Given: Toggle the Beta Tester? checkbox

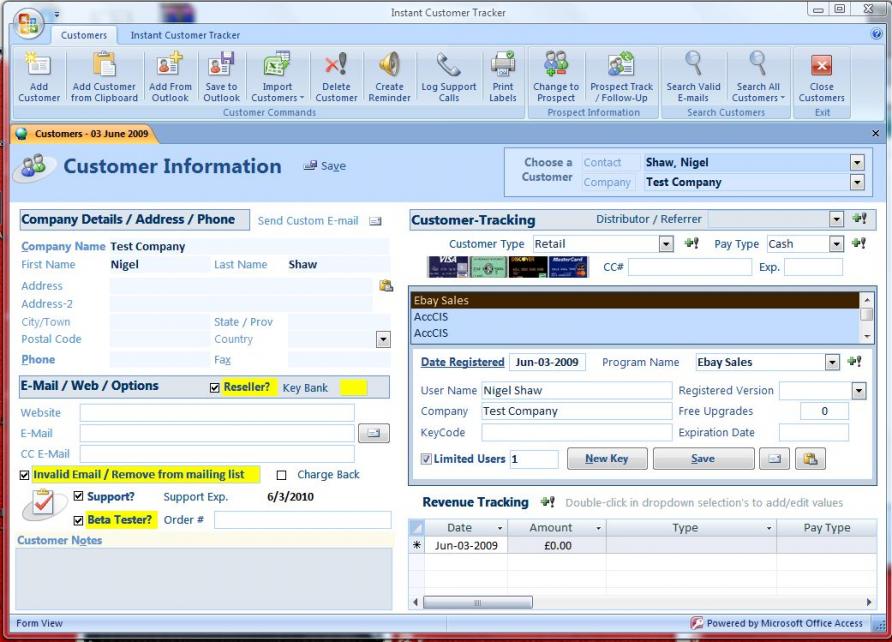Looking at the screenshot, I should [x=79, y=520].
